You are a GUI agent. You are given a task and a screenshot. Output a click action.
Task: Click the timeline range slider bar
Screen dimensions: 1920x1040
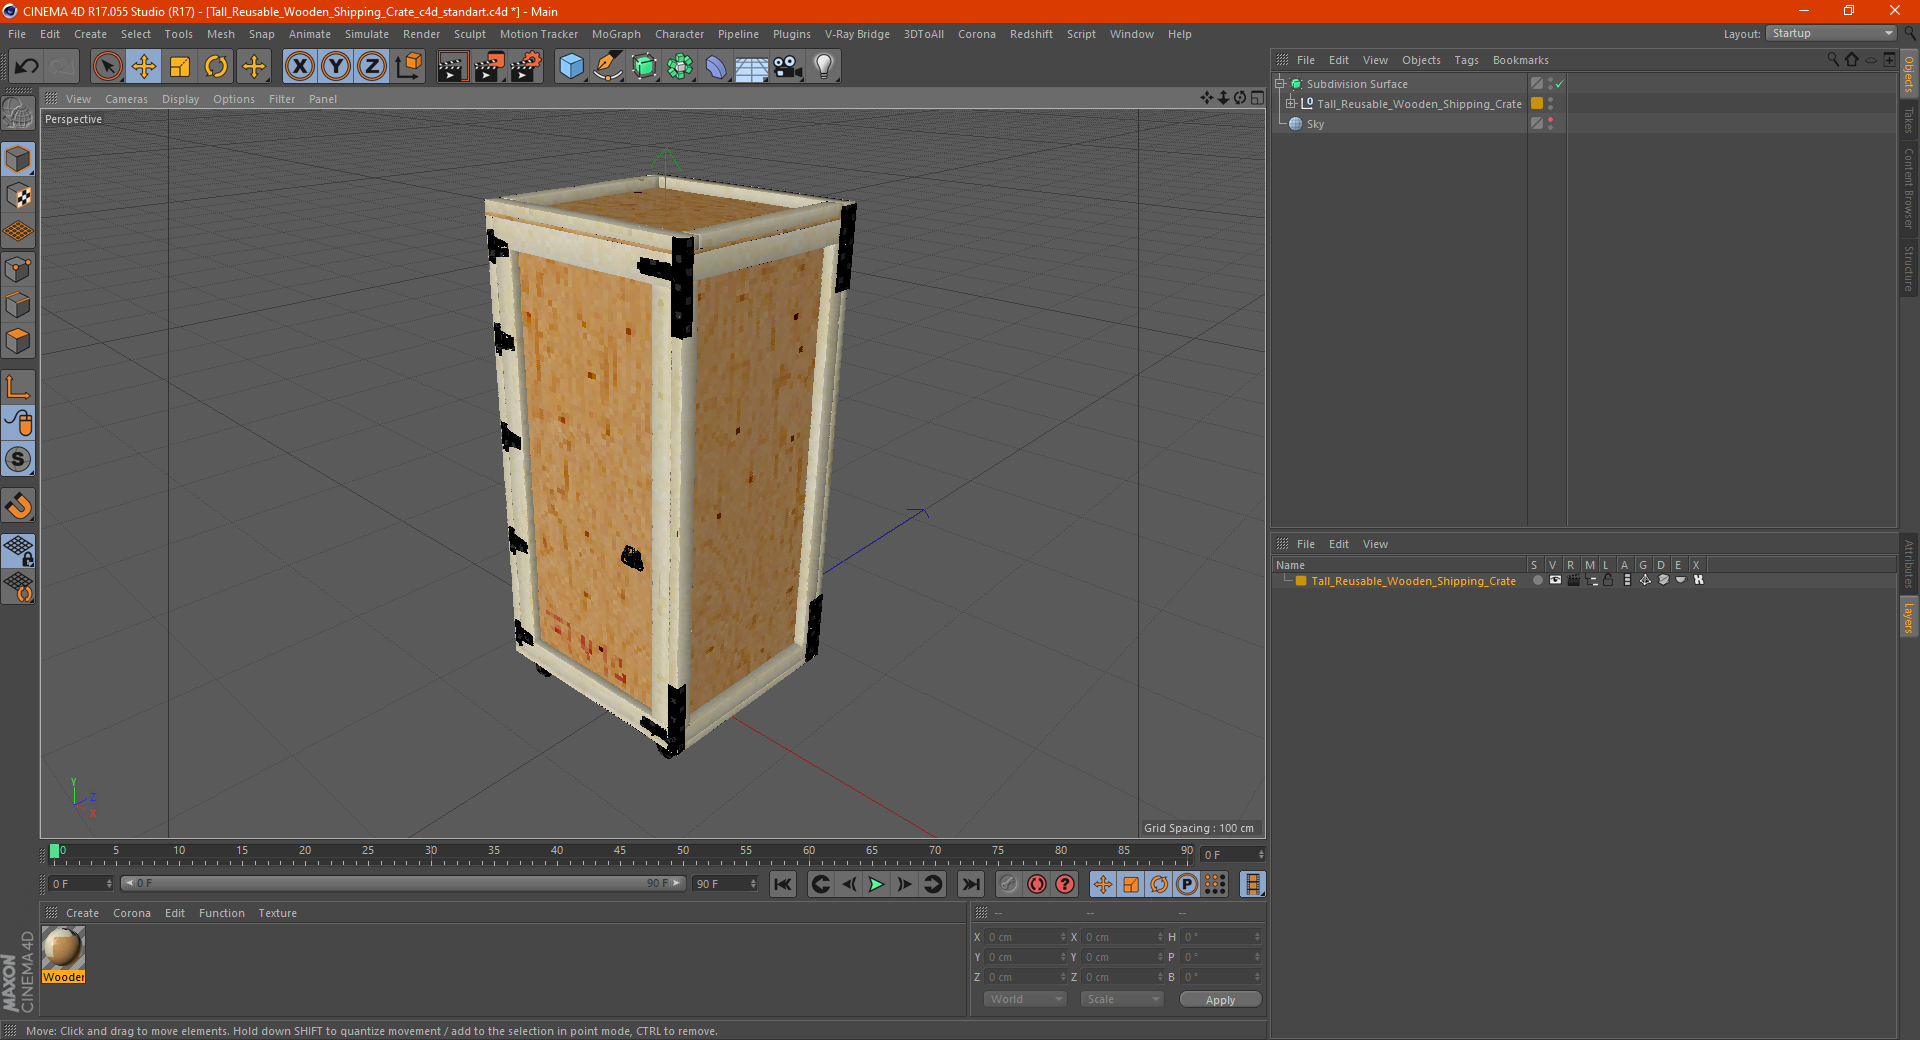coord(403,883)
